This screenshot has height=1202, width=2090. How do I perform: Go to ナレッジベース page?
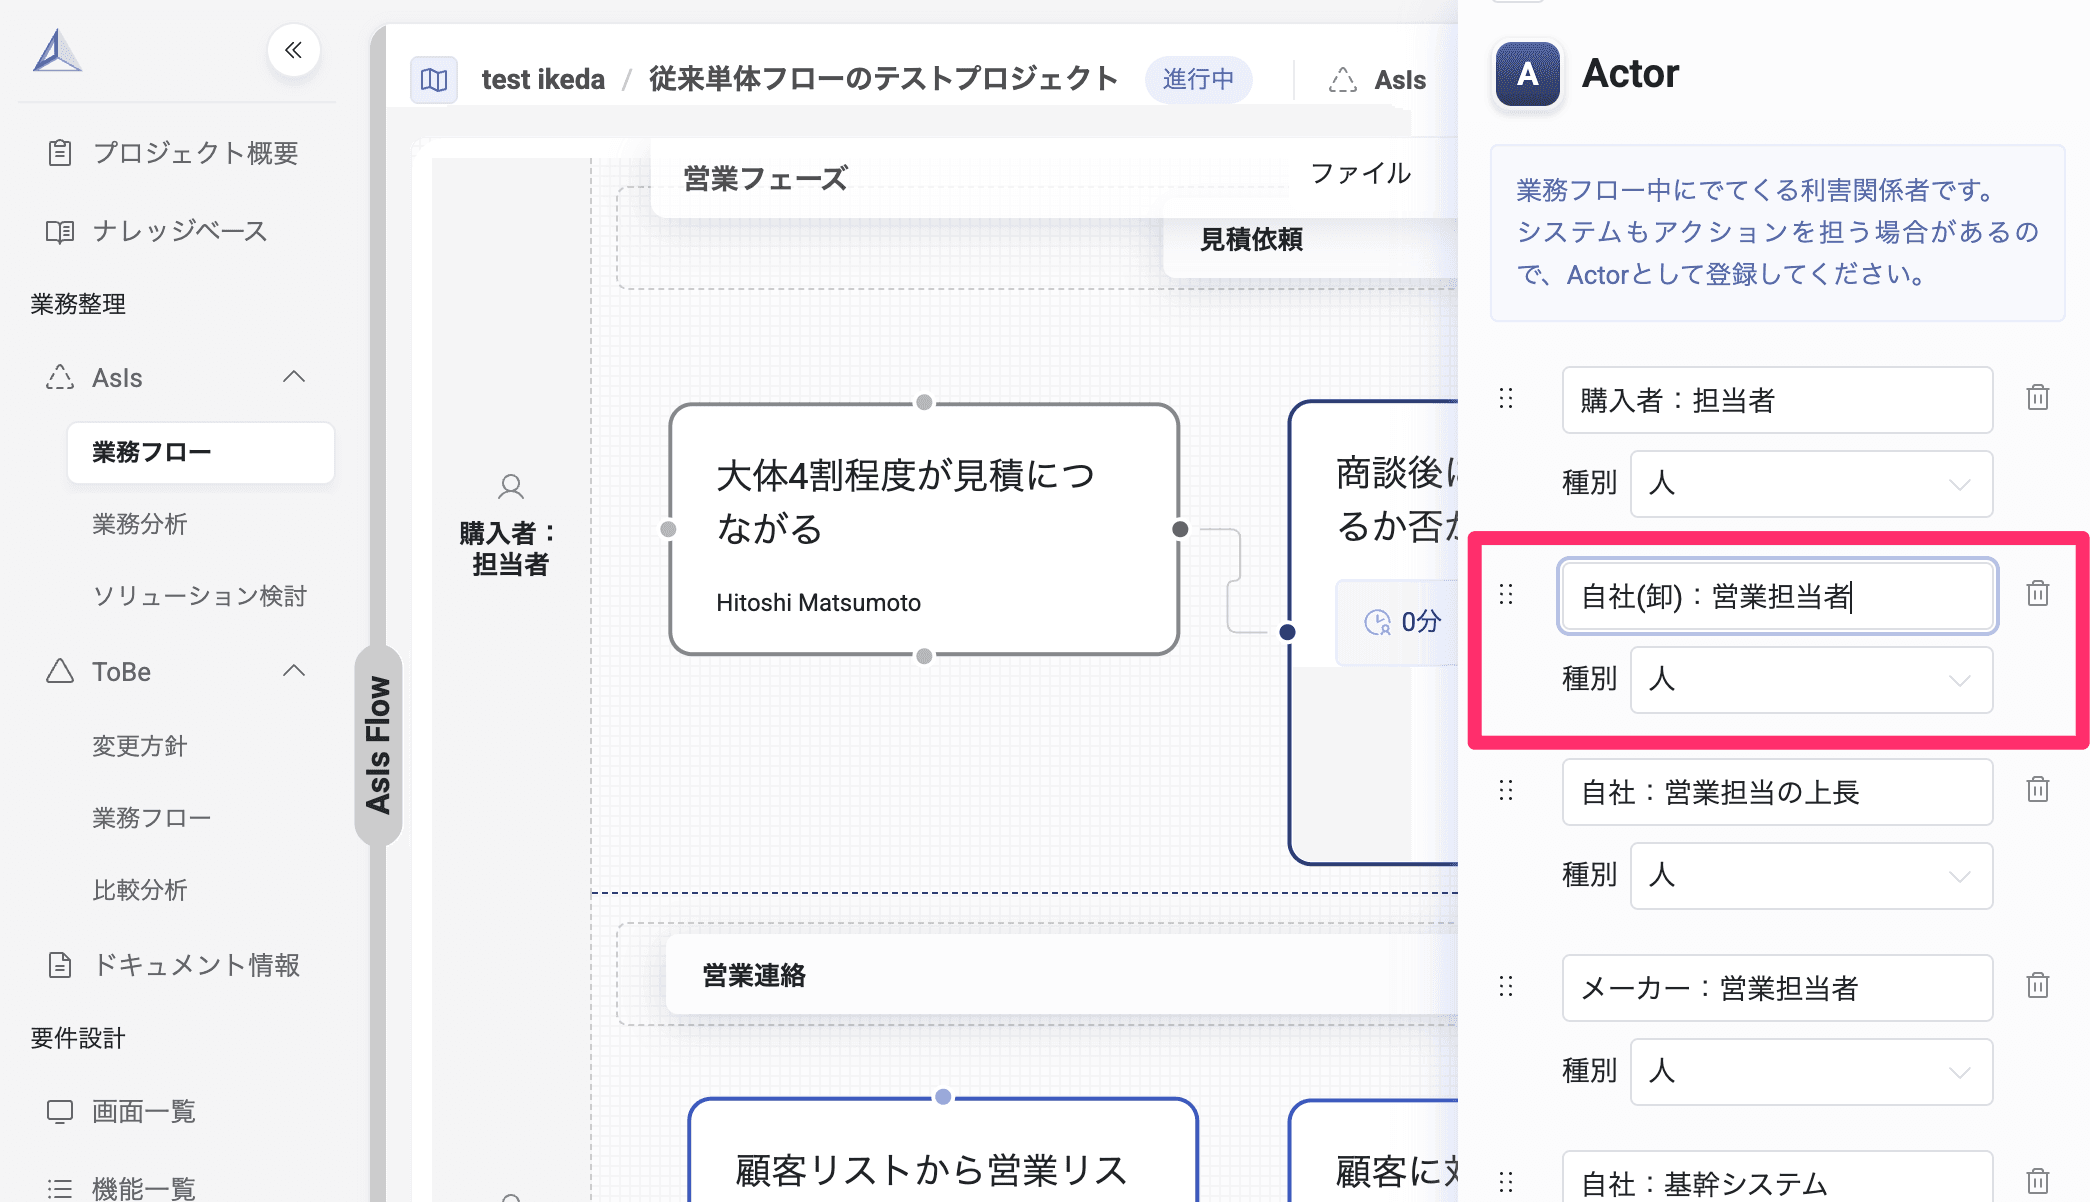(180, 231)
